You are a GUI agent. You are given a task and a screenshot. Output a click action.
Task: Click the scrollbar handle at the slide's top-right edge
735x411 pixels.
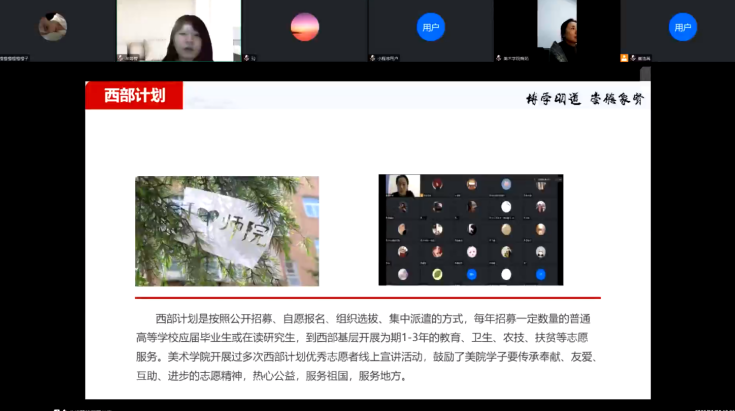point(645,74)
